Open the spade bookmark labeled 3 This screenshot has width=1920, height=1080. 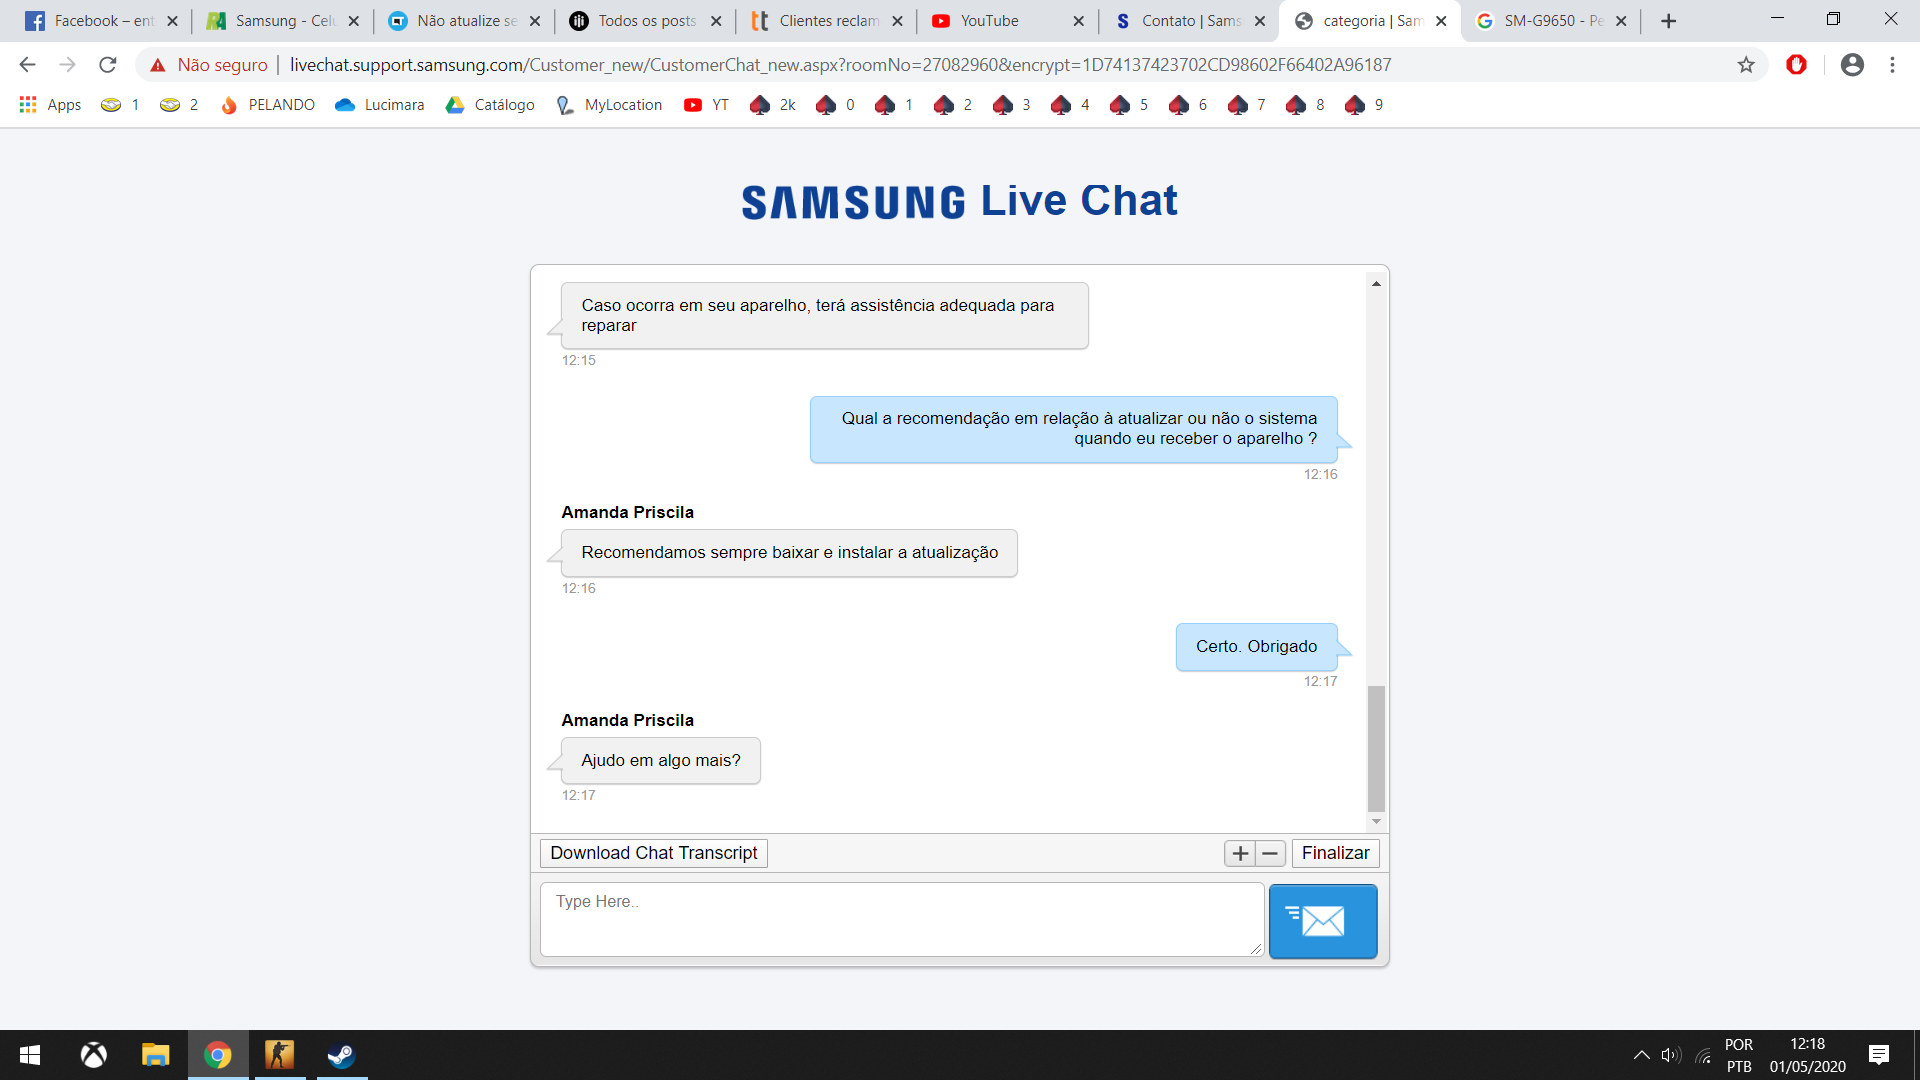tap(1012, 105)
